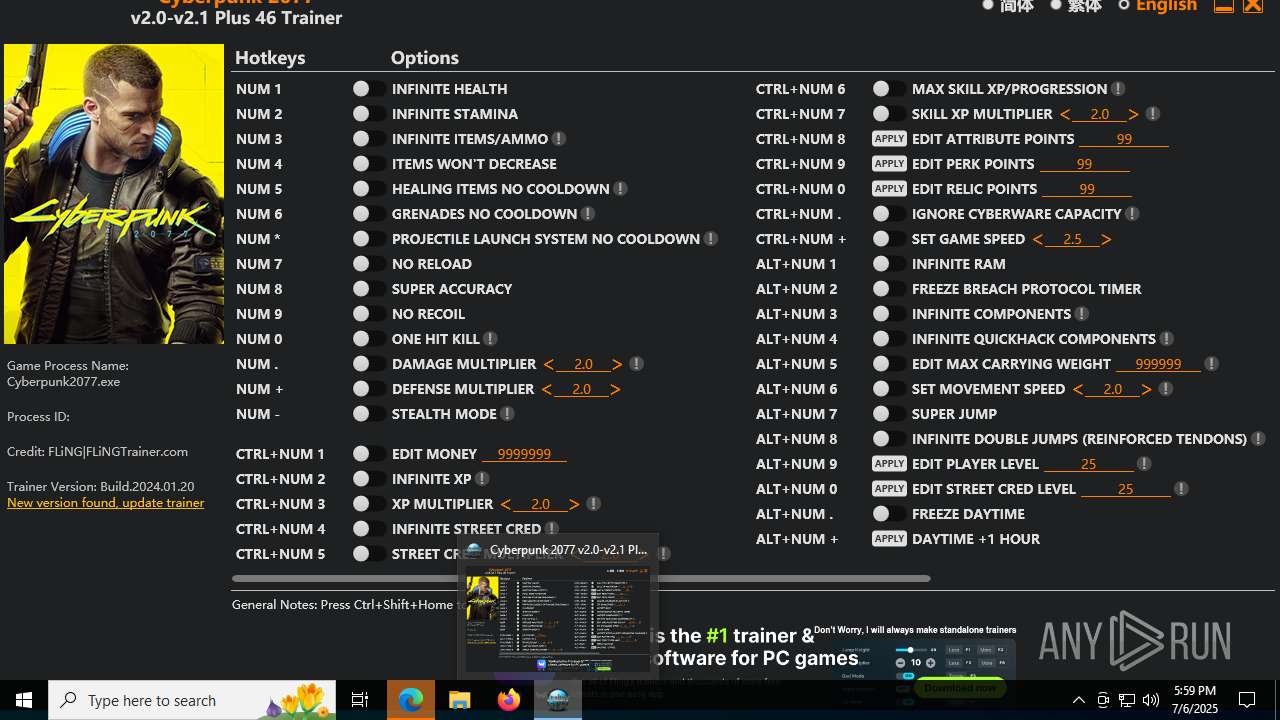
Task: Toggle the Freeze Daytime switch
Action: [x=889, y=514]
